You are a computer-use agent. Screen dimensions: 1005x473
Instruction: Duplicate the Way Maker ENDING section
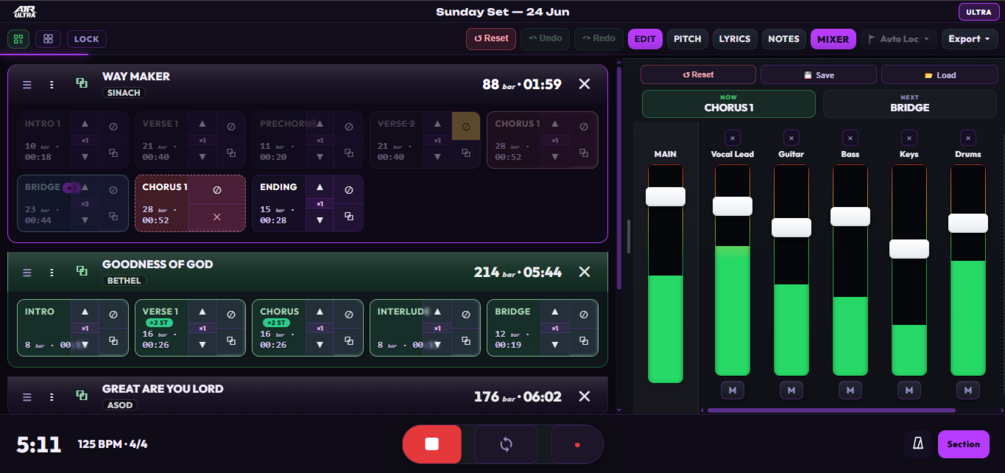[x=349, y=217]
